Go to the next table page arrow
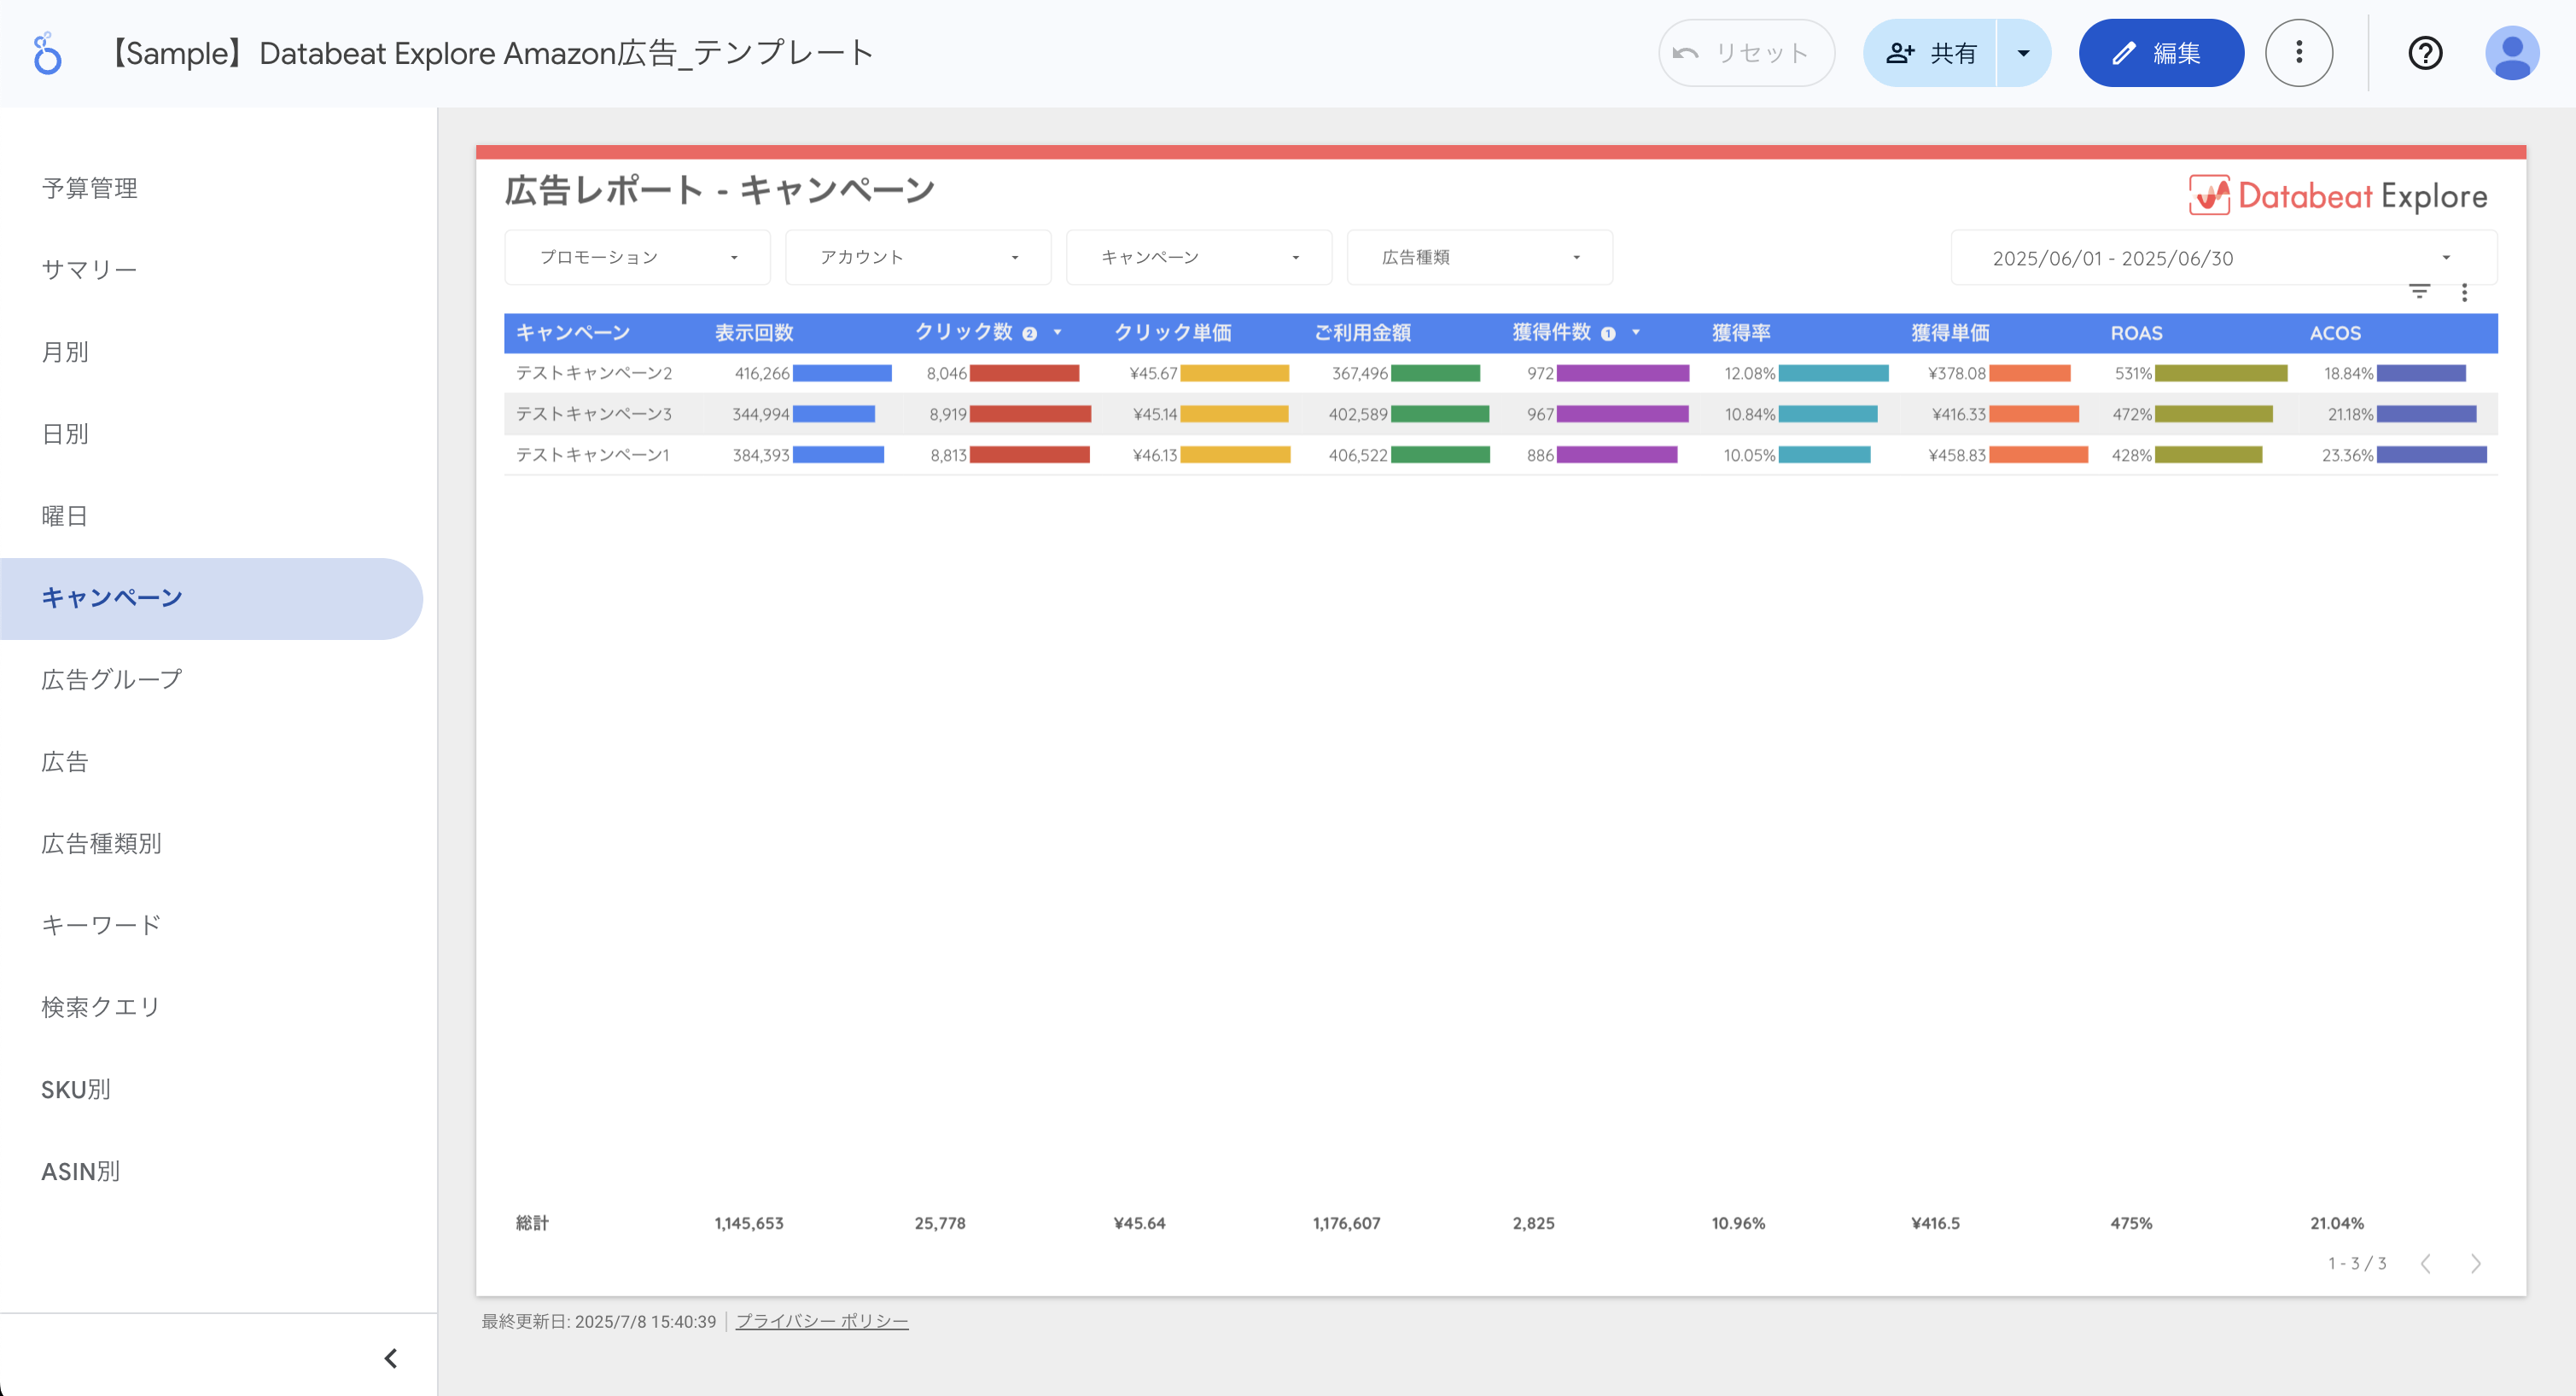This screenshot has width=2576, height=1396. pos(2476,1263)
